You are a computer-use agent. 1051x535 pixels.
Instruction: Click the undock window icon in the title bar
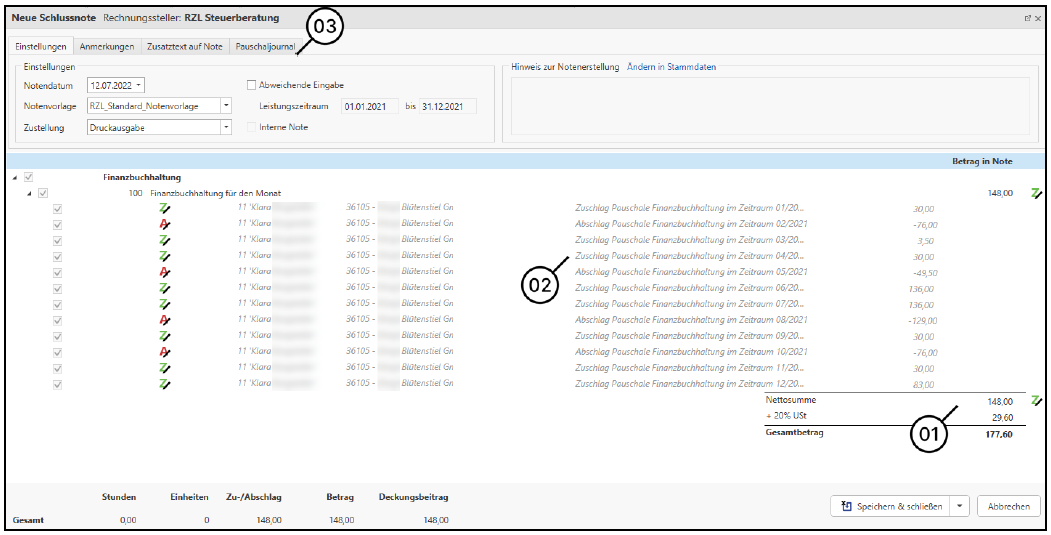click(x=1026, y=18)
